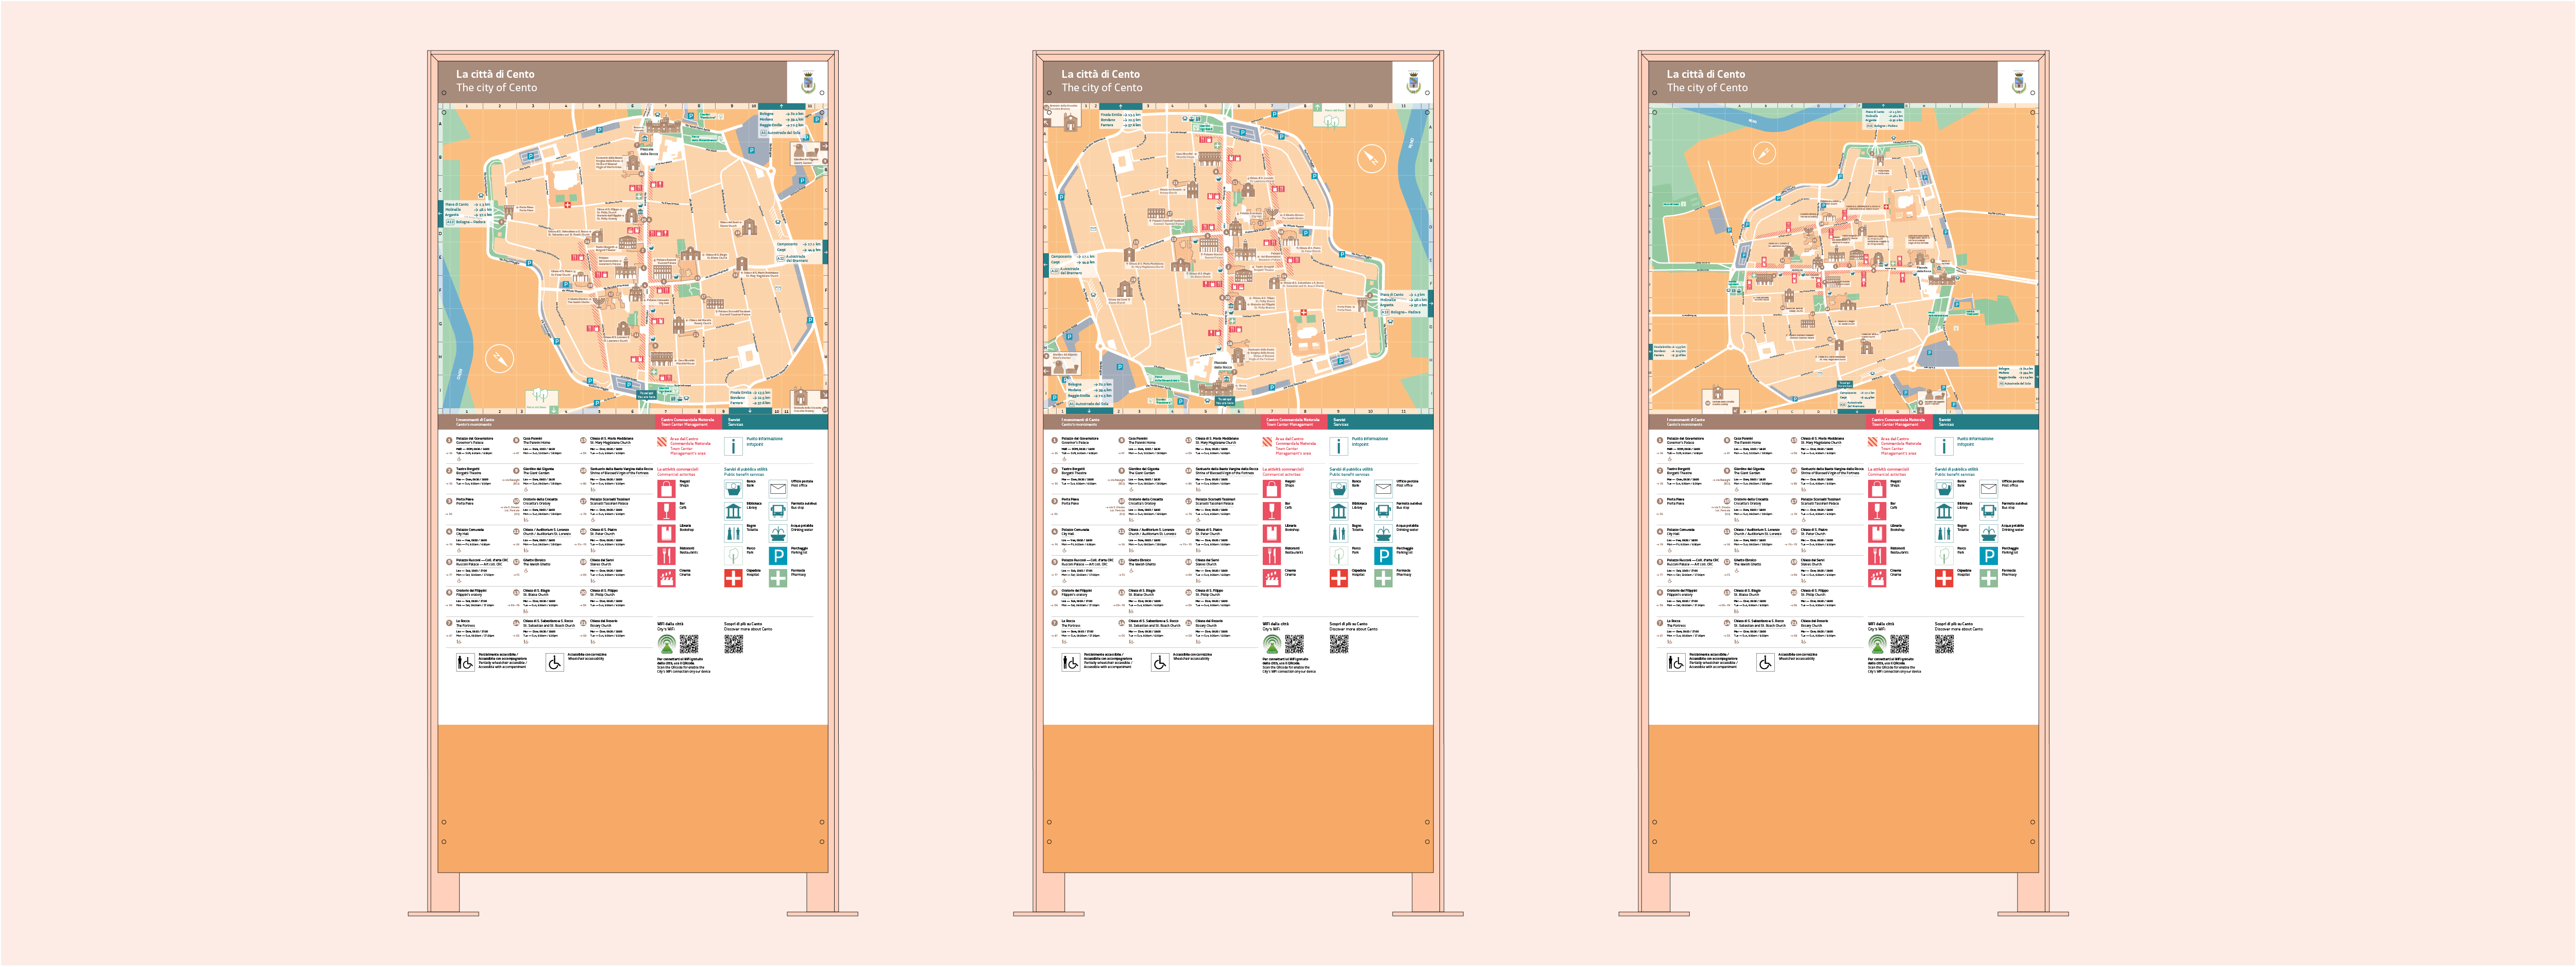2576x967 pixels.
Task: Click the Library icon on middle panel
Action: (1338, 510)
